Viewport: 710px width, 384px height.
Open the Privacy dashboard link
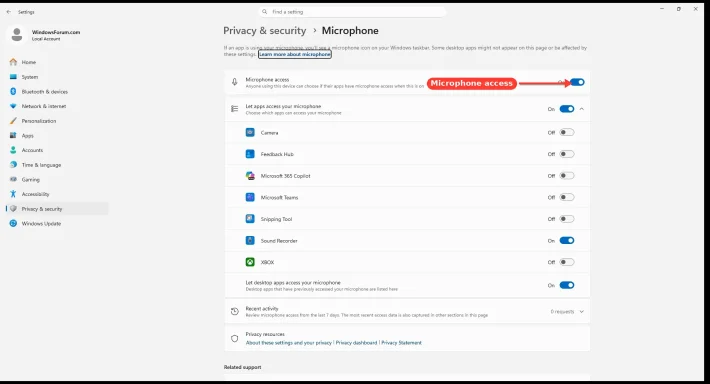[356, 343]
